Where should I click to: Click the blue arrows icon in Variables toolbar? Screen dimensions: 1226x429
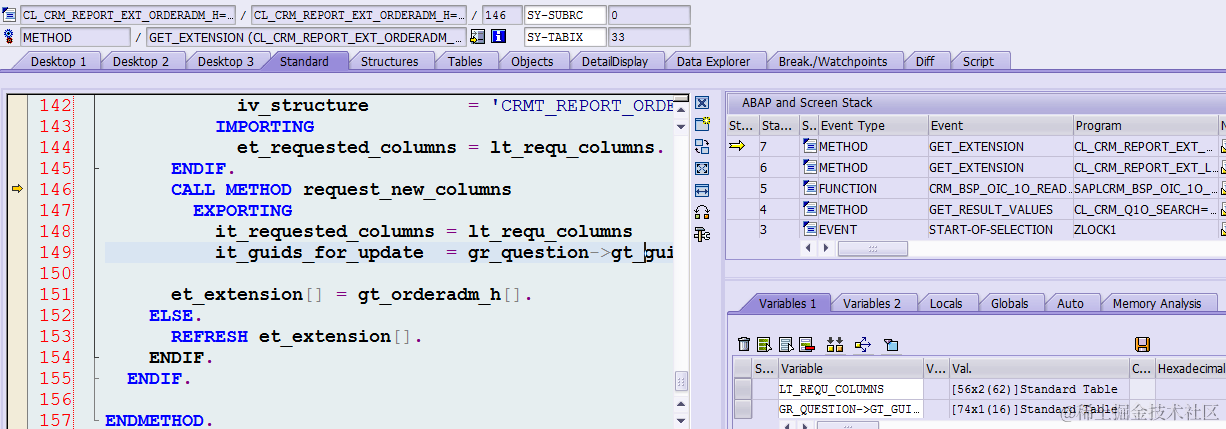(x=863, y=345)
